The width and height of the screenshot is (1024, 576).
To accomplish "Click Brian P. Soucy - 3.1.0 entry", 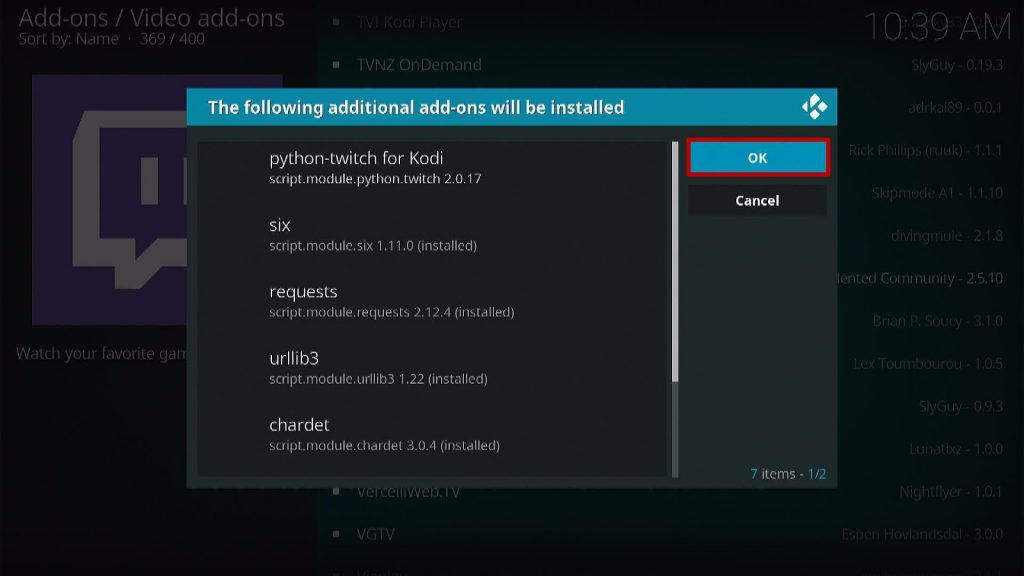I will tap(938, 321).
